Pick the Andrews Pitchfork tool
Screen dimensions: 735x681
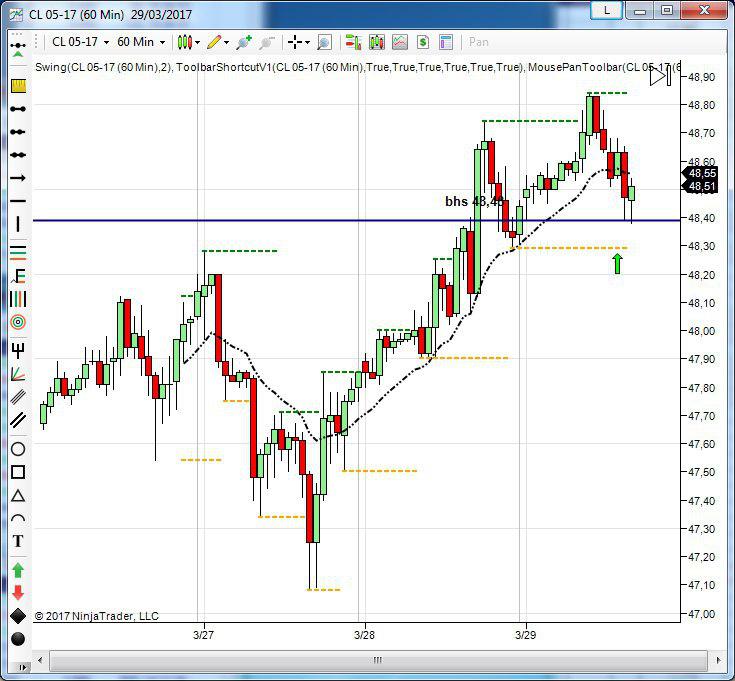click(x=18, y=349)
